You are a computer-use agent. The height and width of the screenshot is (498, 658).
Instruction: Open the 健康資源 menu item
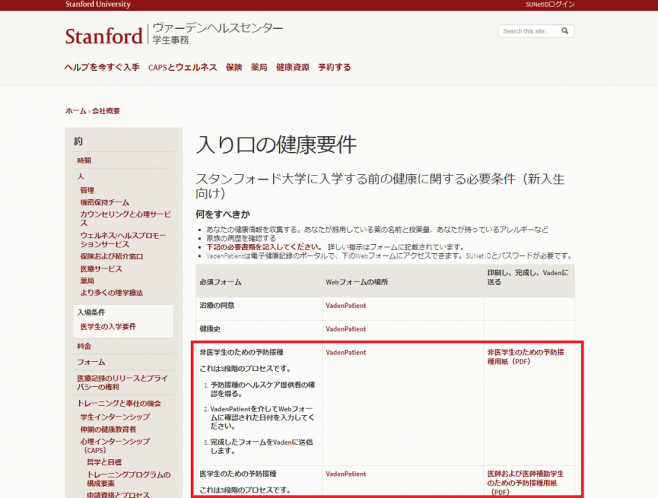292,67
